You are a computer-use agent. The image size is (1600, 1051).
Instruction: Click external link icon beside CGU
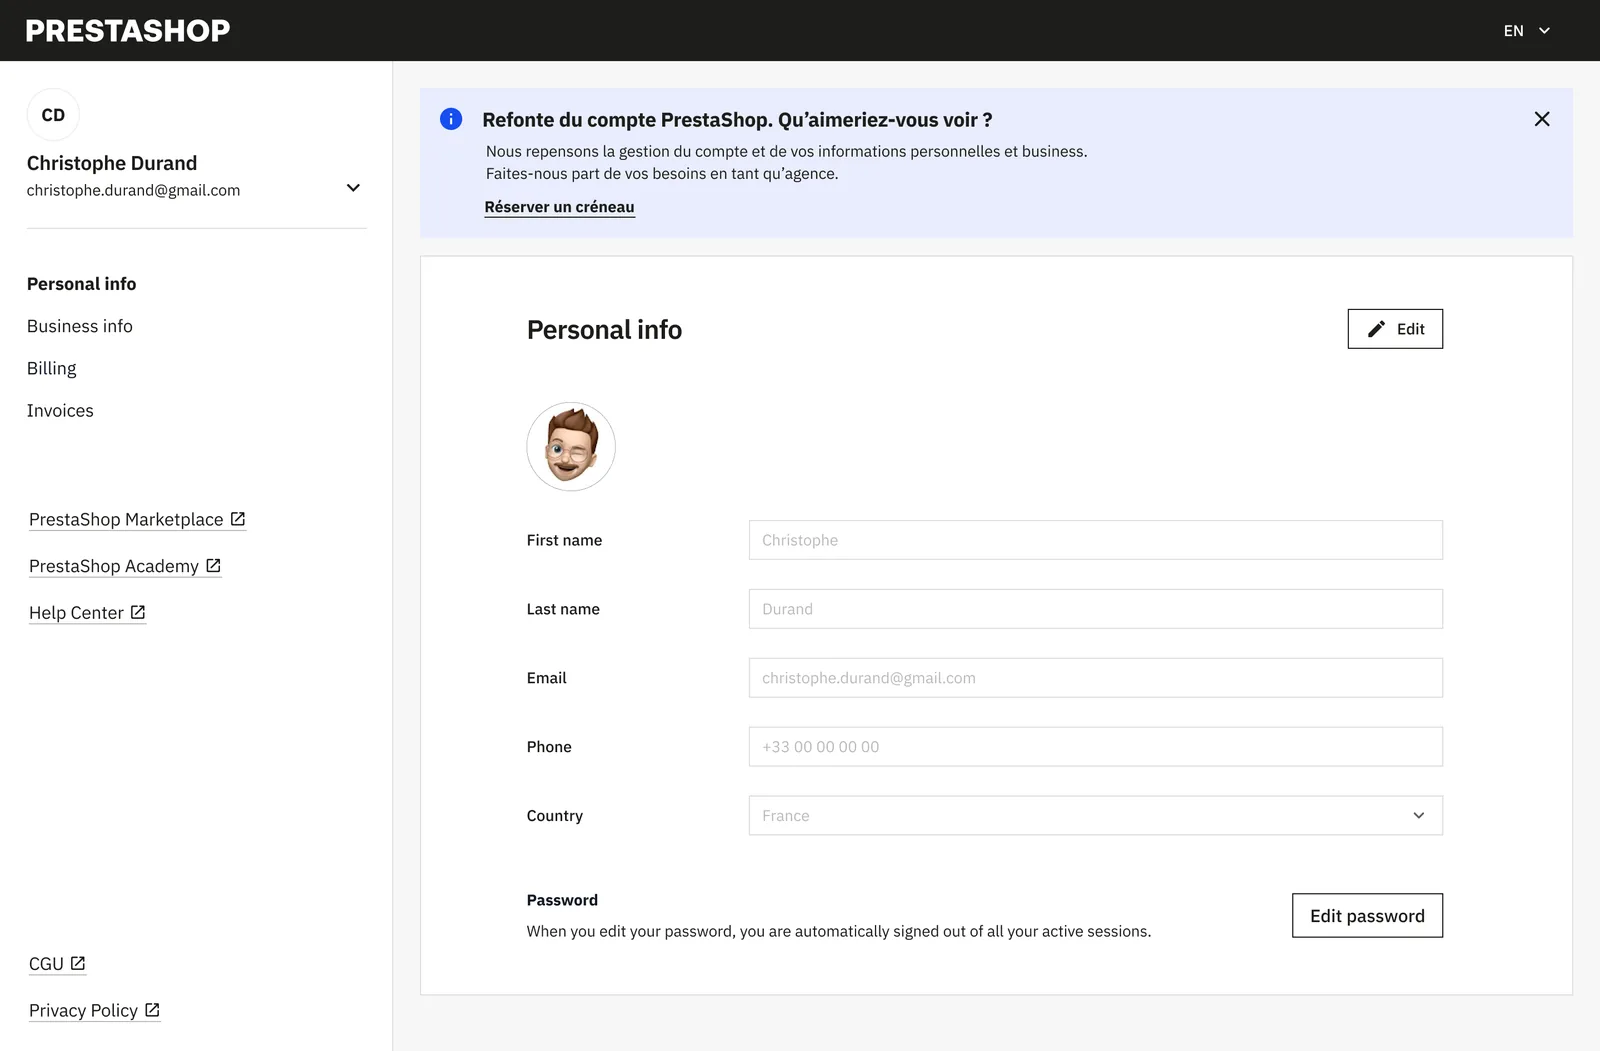click(x=78, y=963)
